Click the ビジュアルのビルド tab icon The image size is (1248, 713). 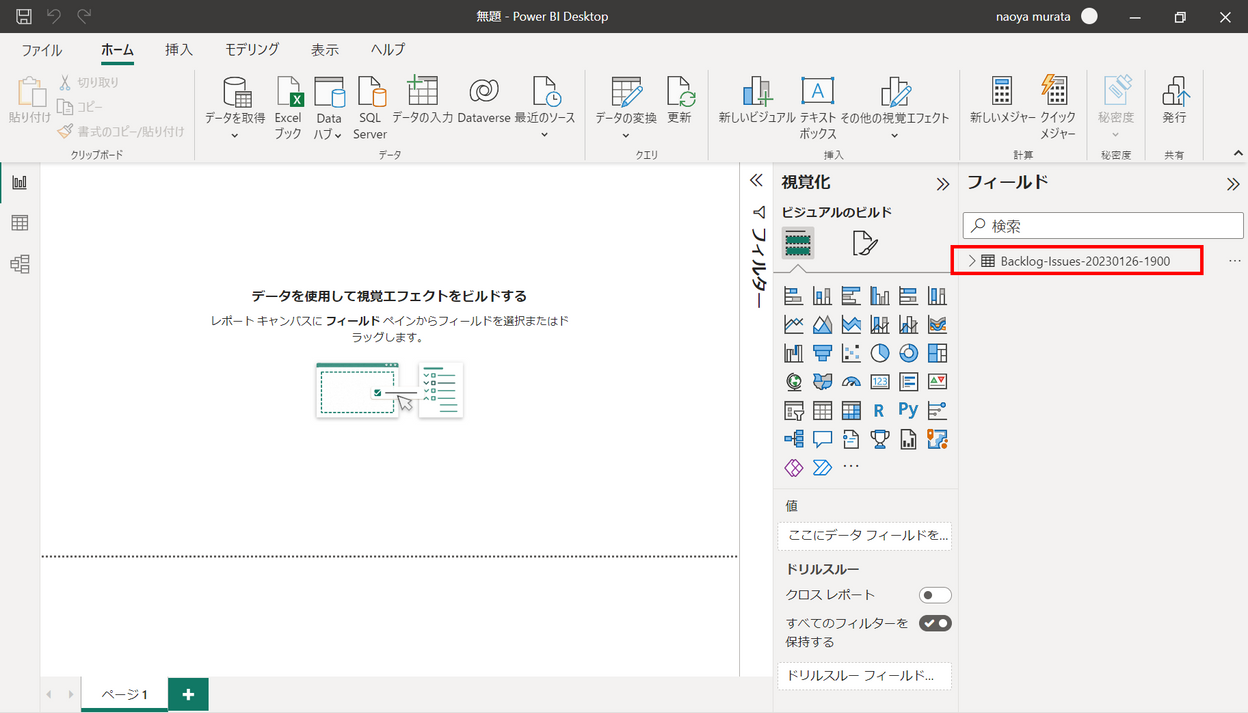pyautogui.click(x=797, y=243)
